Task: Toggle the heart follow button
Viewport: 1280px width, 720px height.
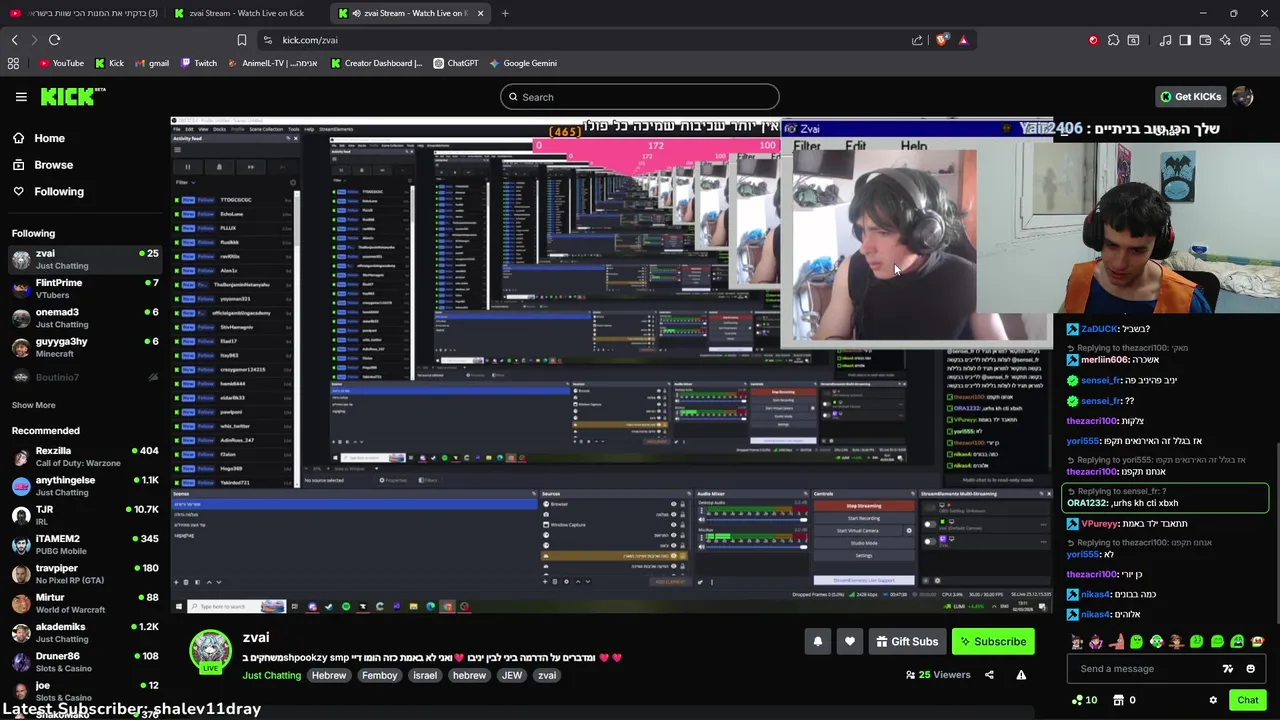Action: 850,642
